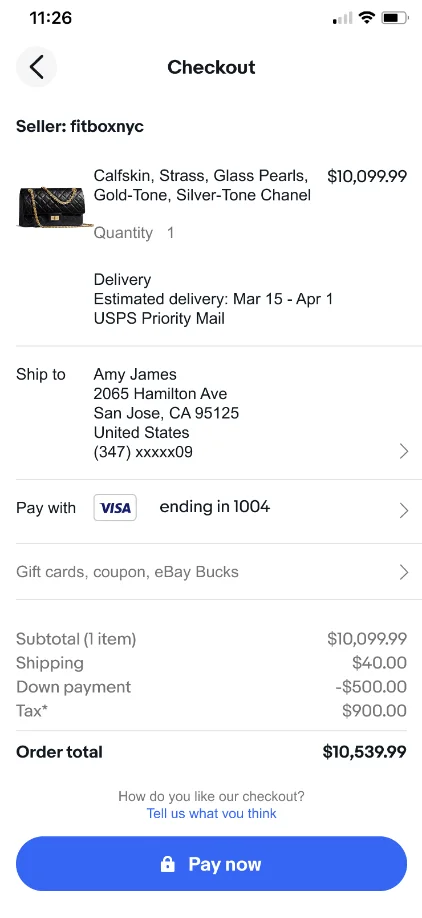Open the 'Tell us what you think' link

(x=211, y=813)
